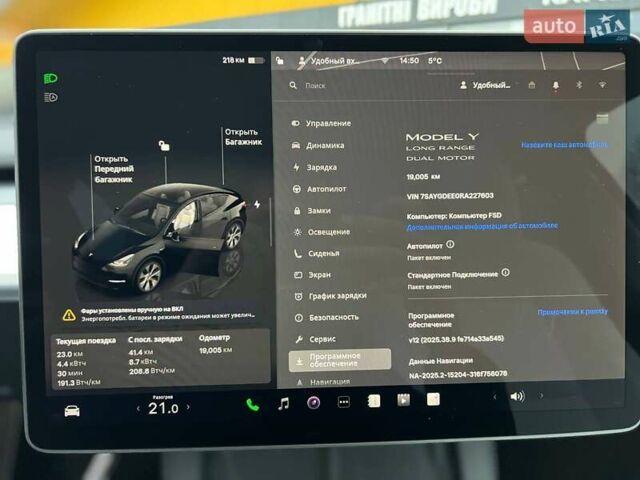Tap the speaker volume icon
This screenshot has width=640, height=480.
tap(517, 396)
